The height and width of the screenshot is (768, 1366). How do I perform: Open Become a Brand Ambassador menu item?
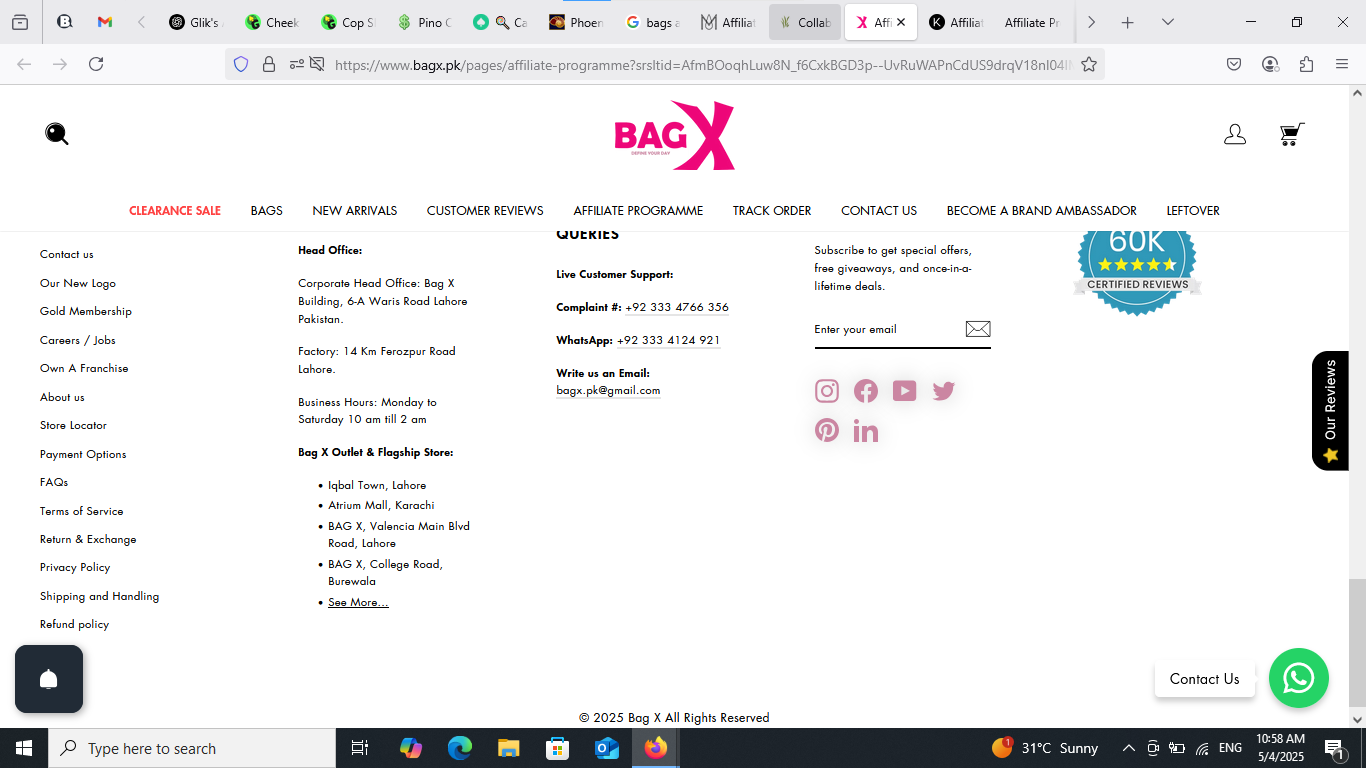click(1042, 211)
